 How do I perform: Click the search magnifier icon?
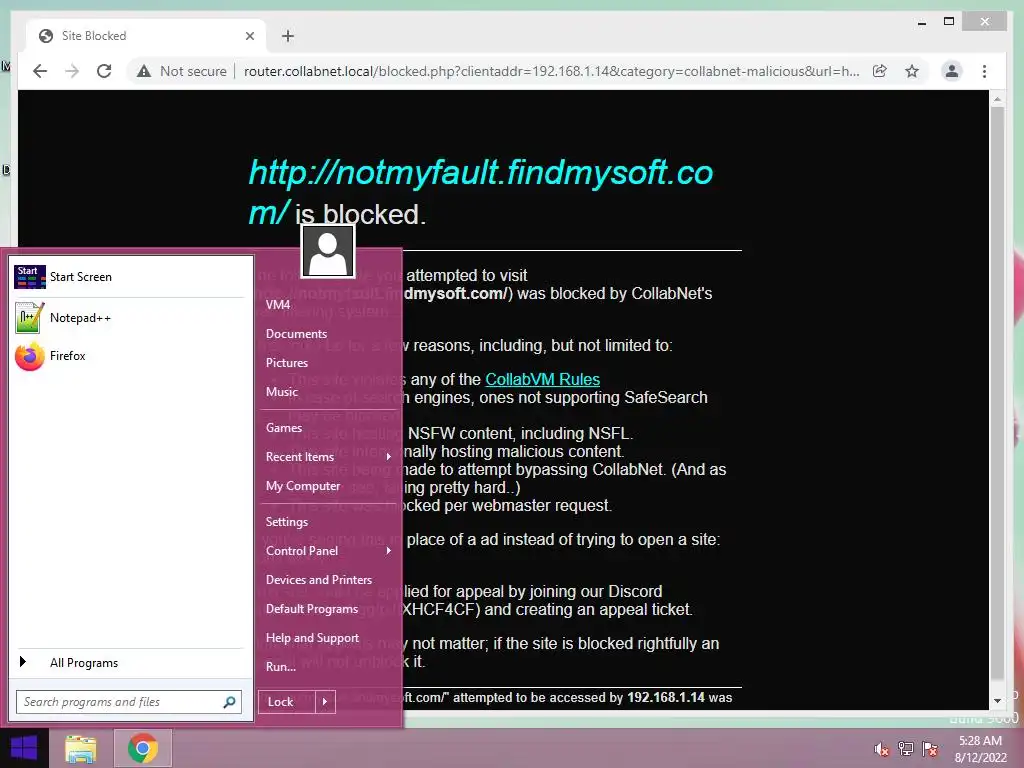click(x=229, y=702)
